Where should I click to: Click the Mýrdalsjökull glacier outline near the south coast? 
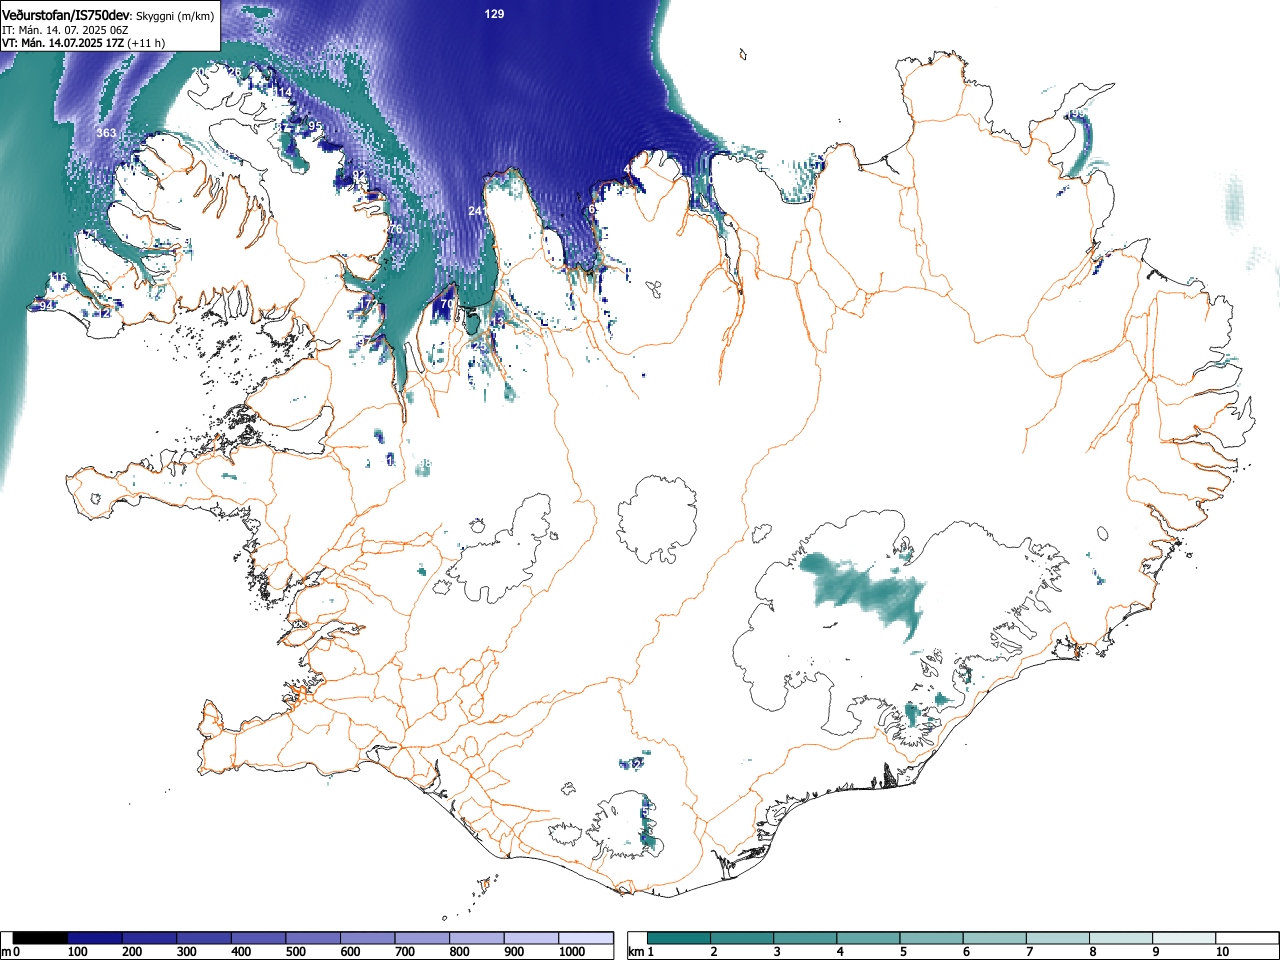point(625,825)
